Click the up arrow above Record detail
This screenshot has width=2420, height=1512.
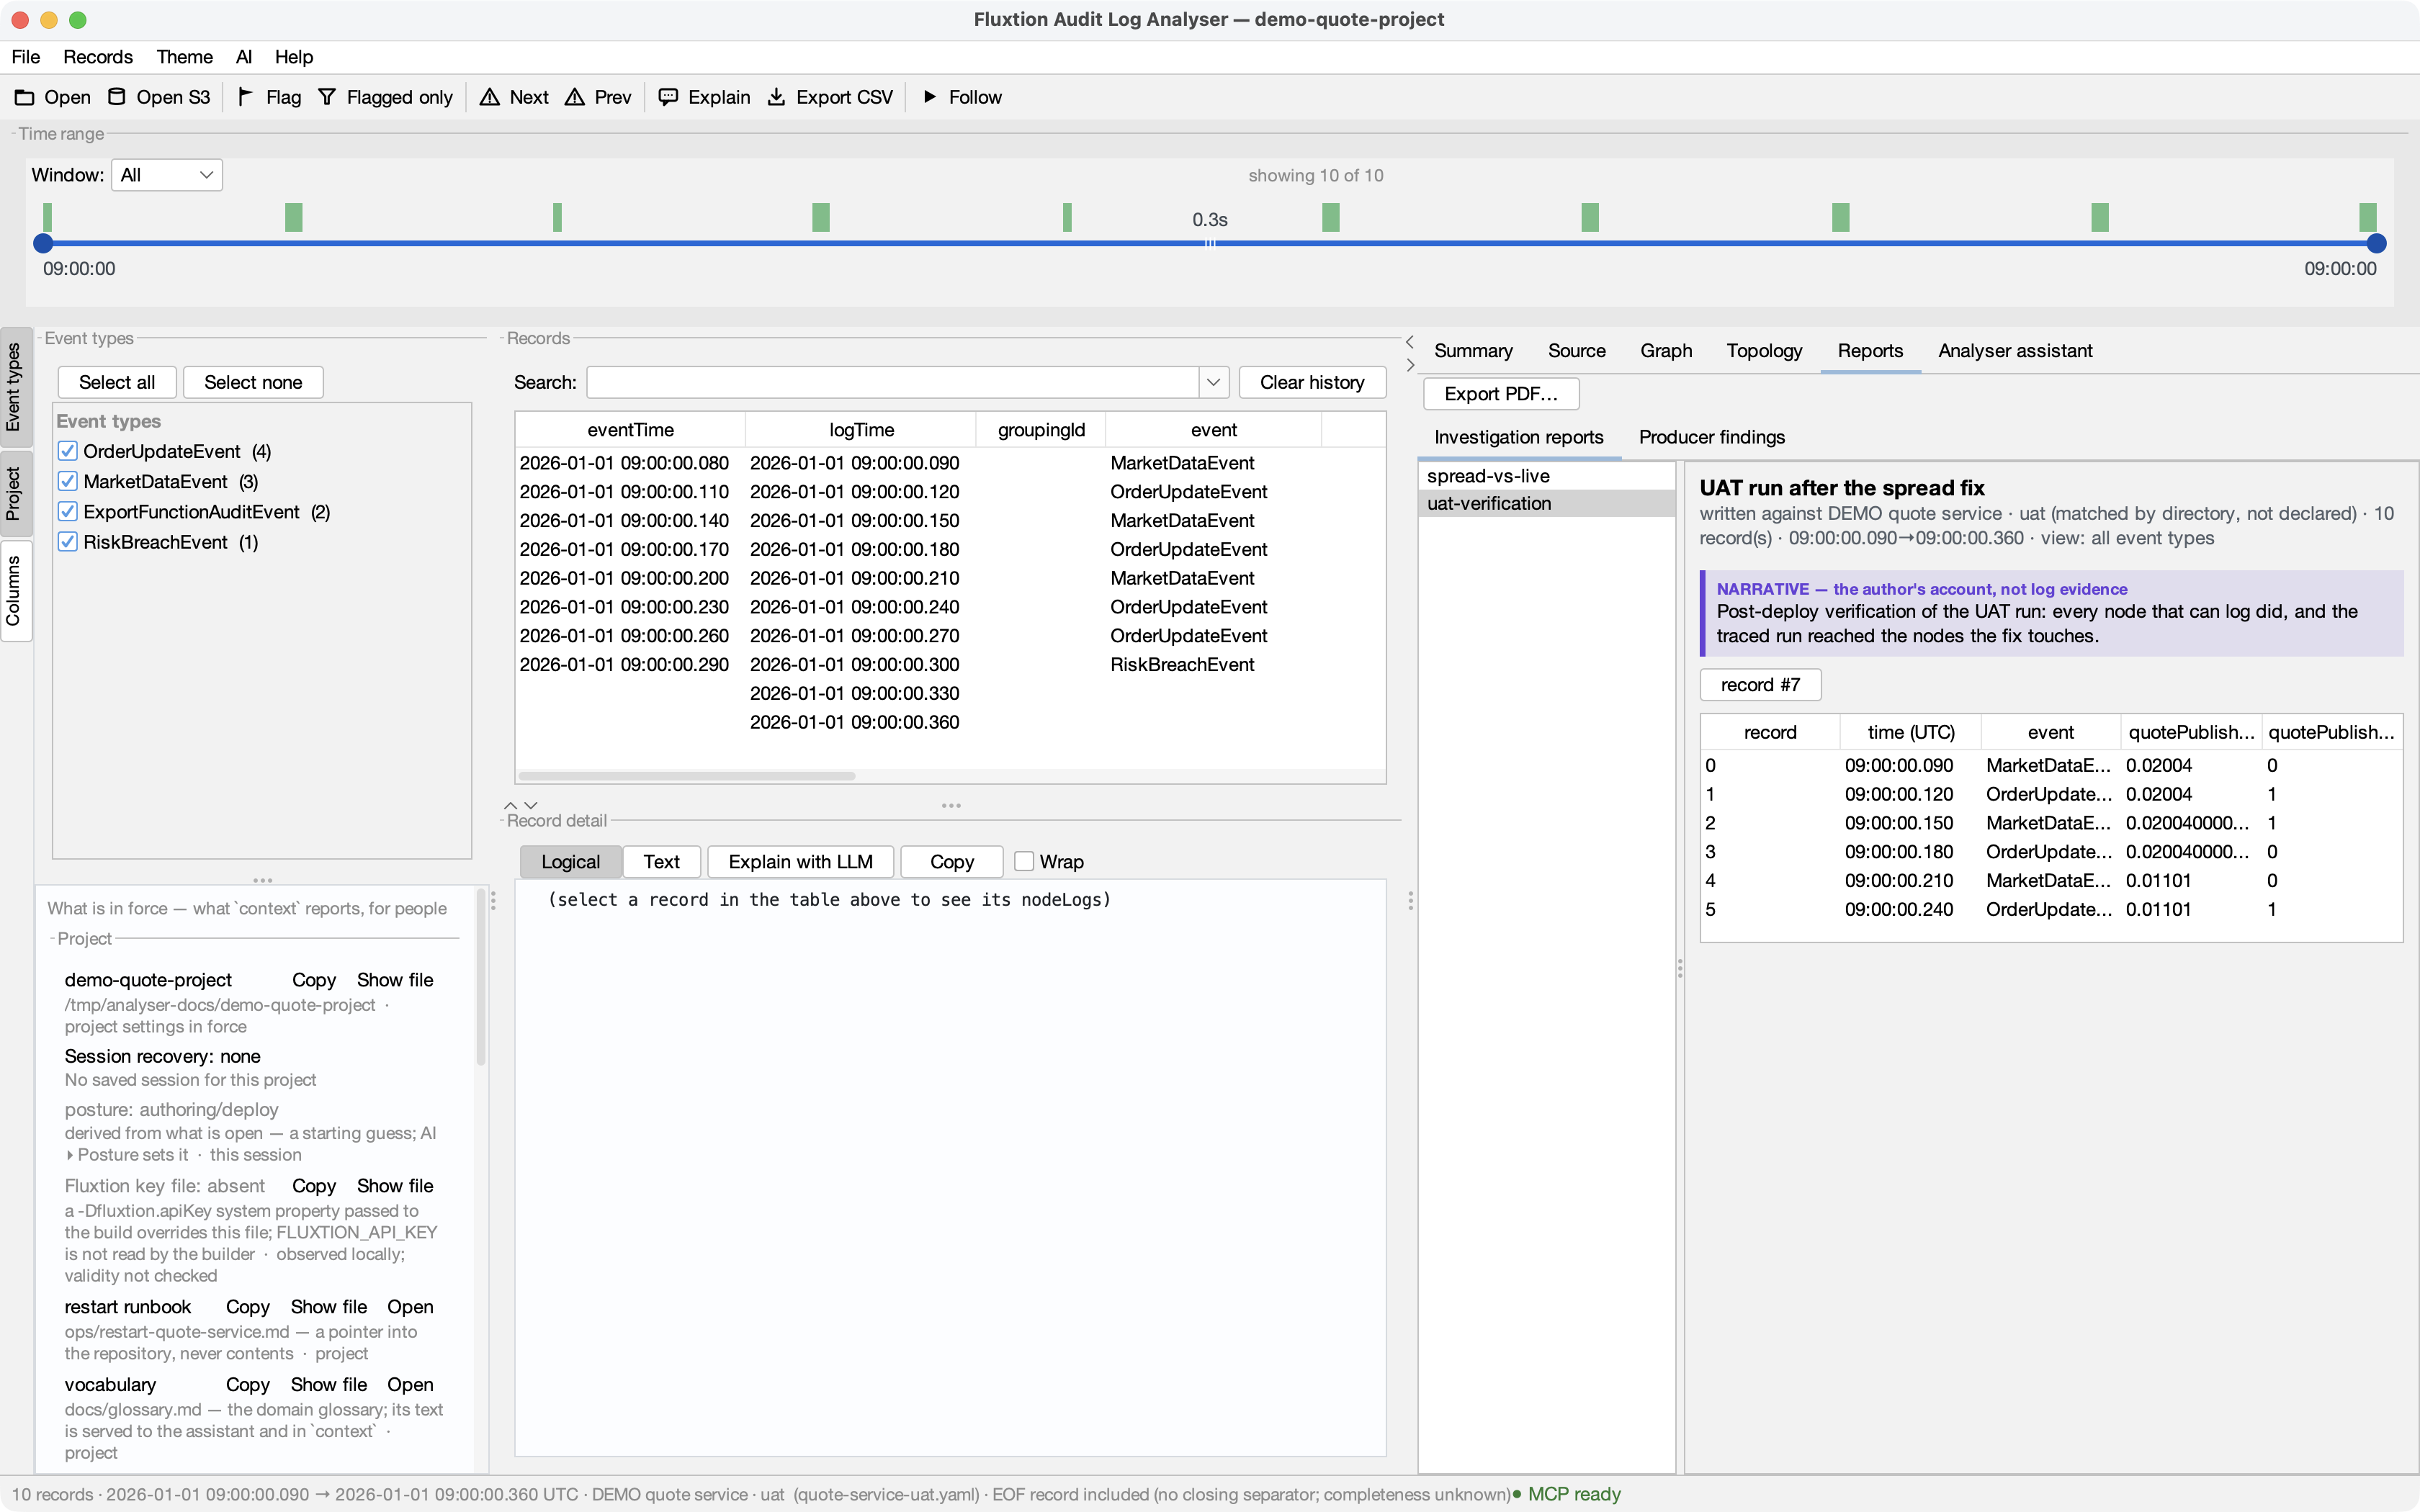pos(511,805)
